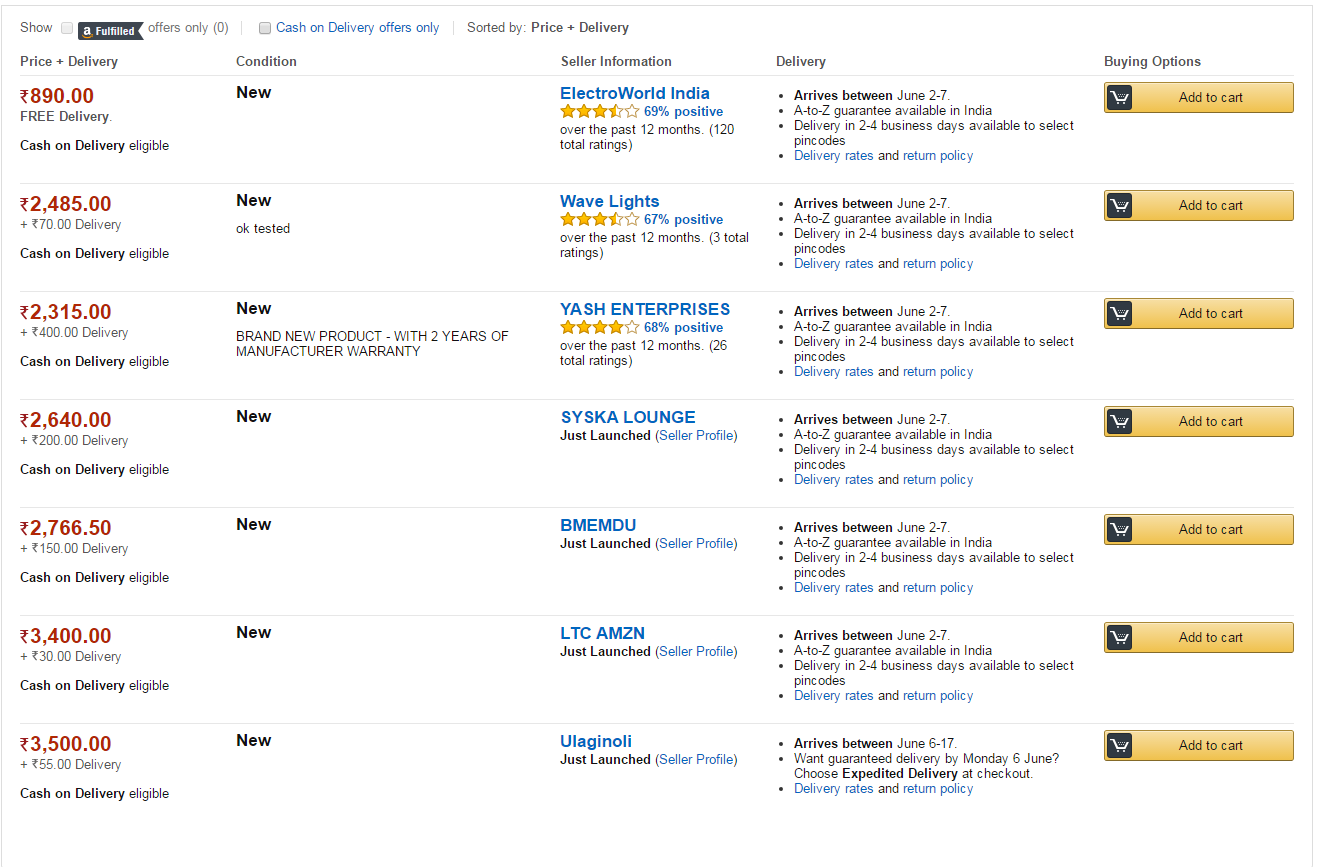Click cart icon on SYSKA LOUNGE row
Viewport: 1317px width, 867px height.
(x=1120, y=421)
